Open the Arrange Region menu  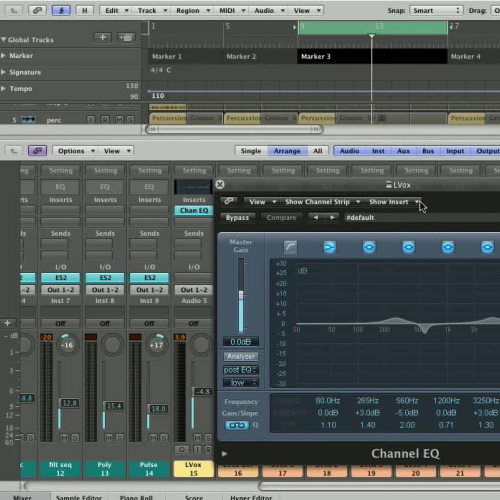pos(193,11)
